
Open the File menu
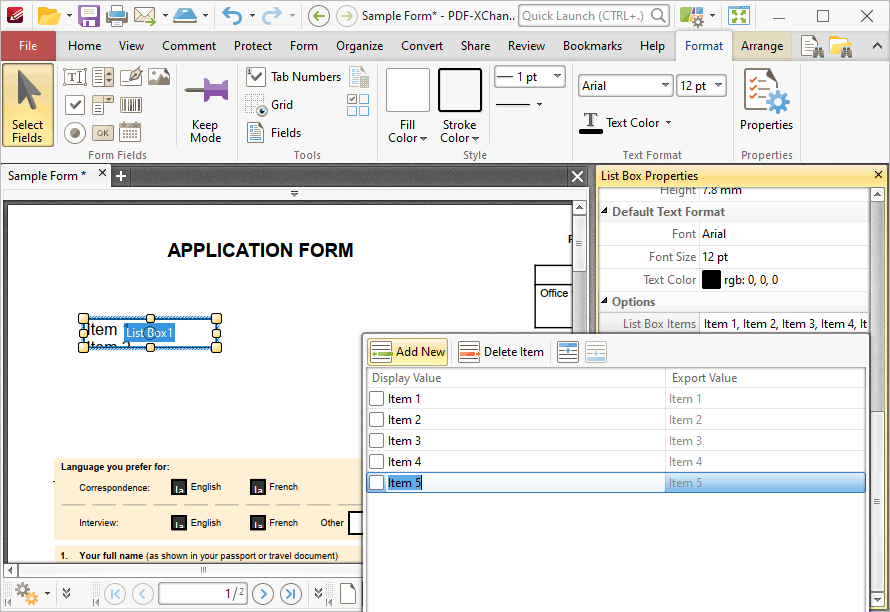click(x=28, y=46)
